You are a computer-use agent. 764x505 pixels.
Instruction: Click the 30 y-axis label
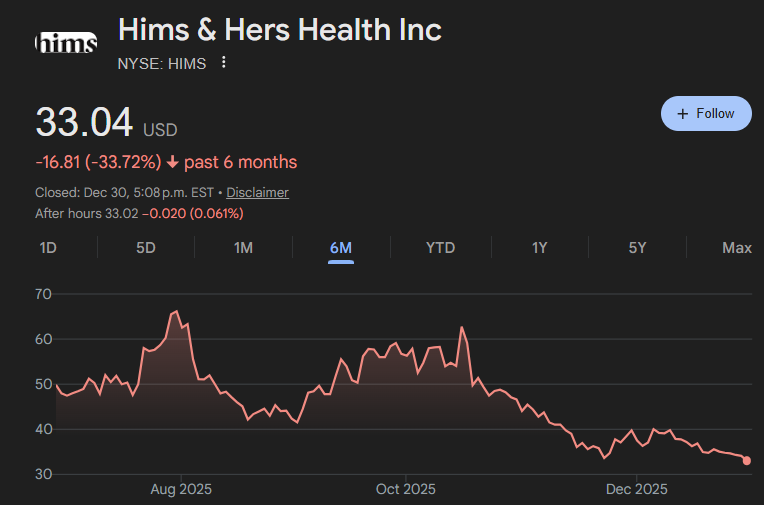43,474
